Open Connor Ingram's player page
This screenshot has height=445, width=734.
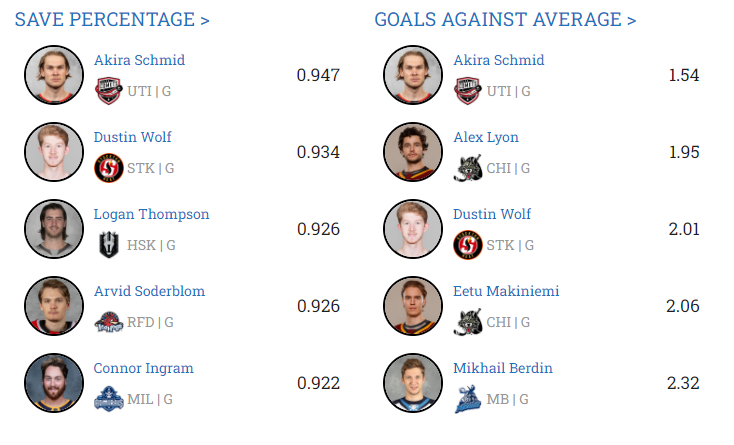(143, 368)
